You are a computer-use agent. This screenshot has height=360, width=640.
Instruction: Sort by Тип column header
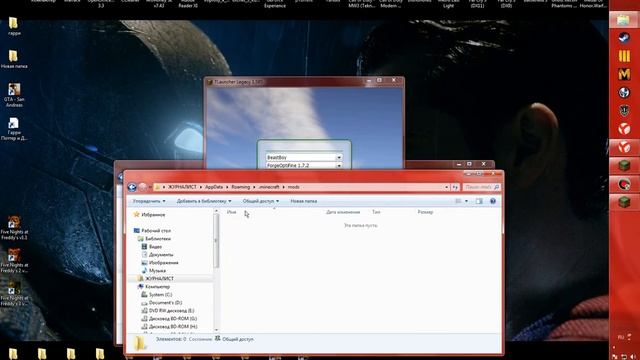click(376, 212)
